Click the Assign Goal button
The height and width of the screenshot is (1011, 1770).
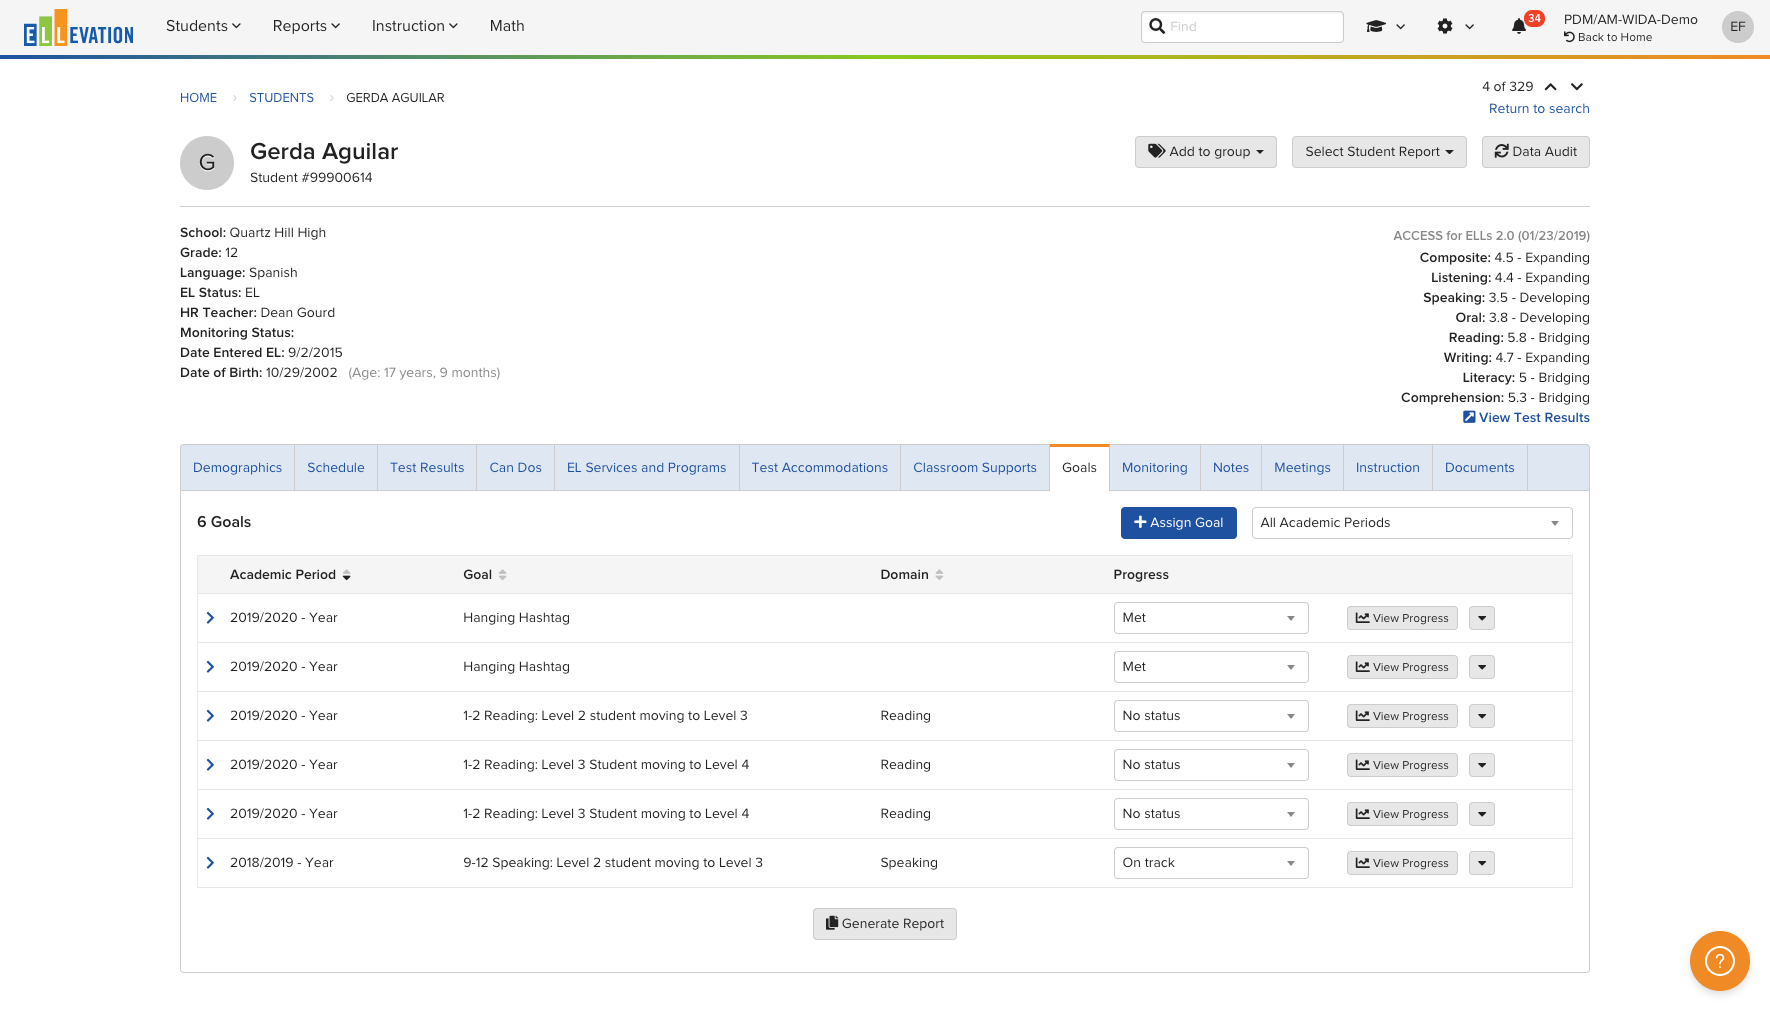(x=1179, y=523)
